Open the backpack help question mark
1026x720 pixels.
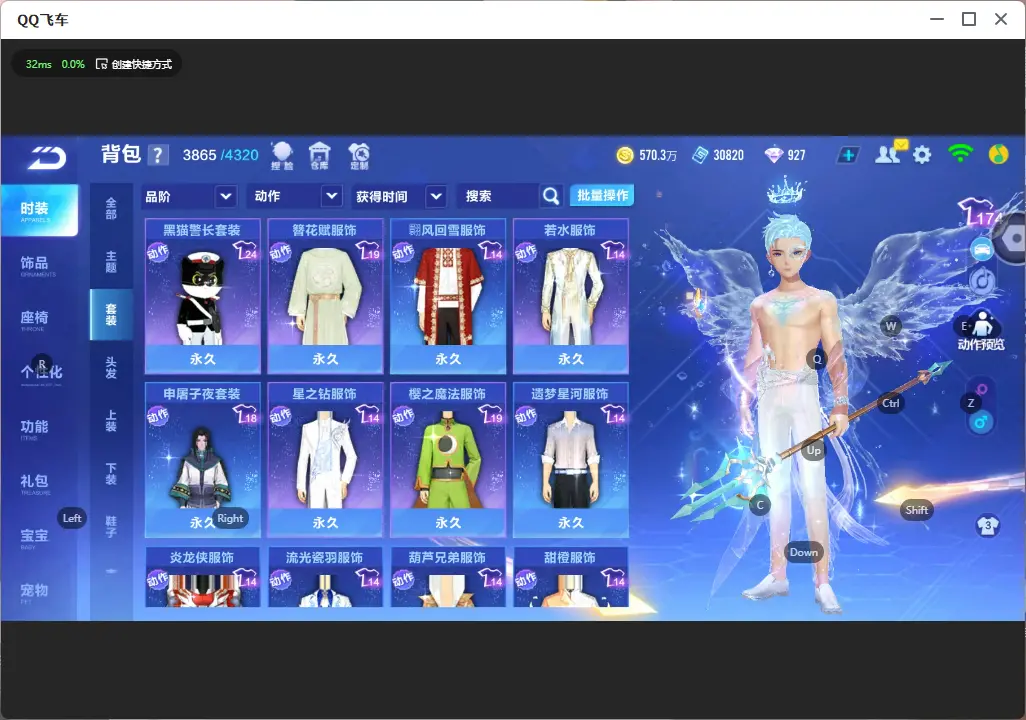click(158, 155)
